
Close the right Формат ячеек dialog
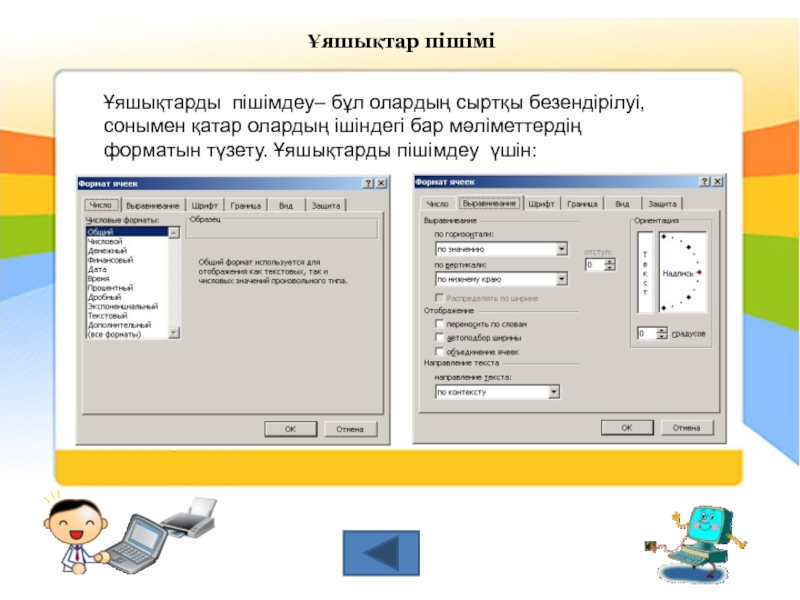(717, 182)
